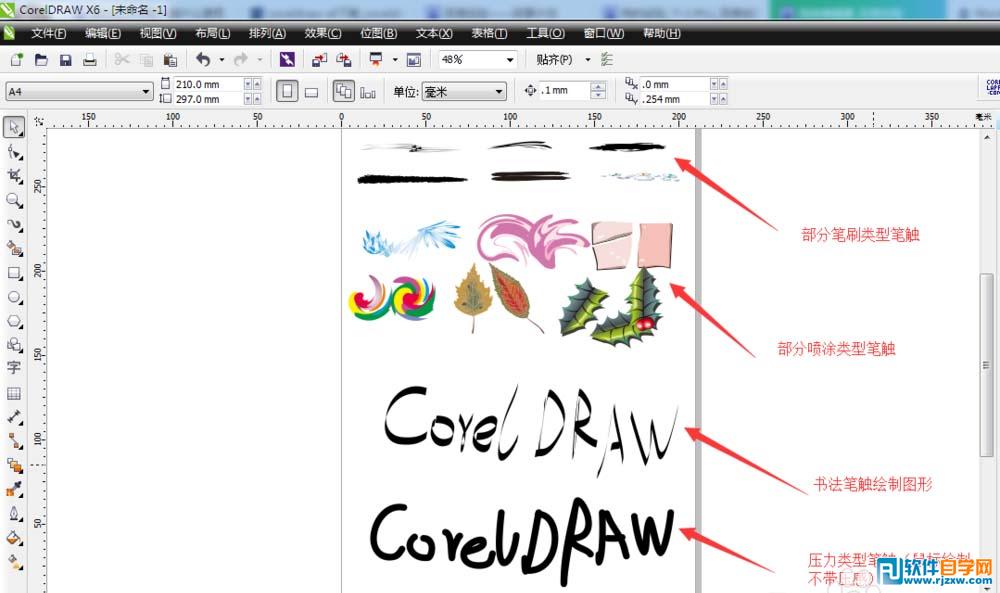The height and width of the screenshot is (593, 1000).
Task: Open the 工具(O) menu
Action: click(x=545, y=33)
